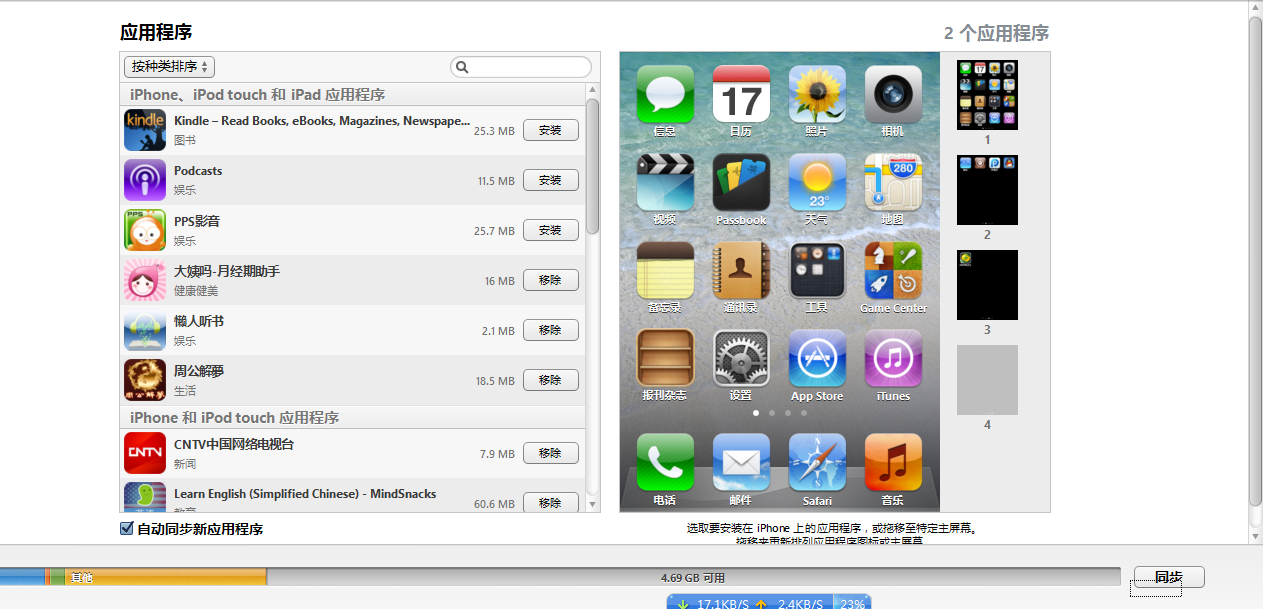
Task: Click the 大姨吗 app icon
Action: pyautogui.click(x=145, y=280)
